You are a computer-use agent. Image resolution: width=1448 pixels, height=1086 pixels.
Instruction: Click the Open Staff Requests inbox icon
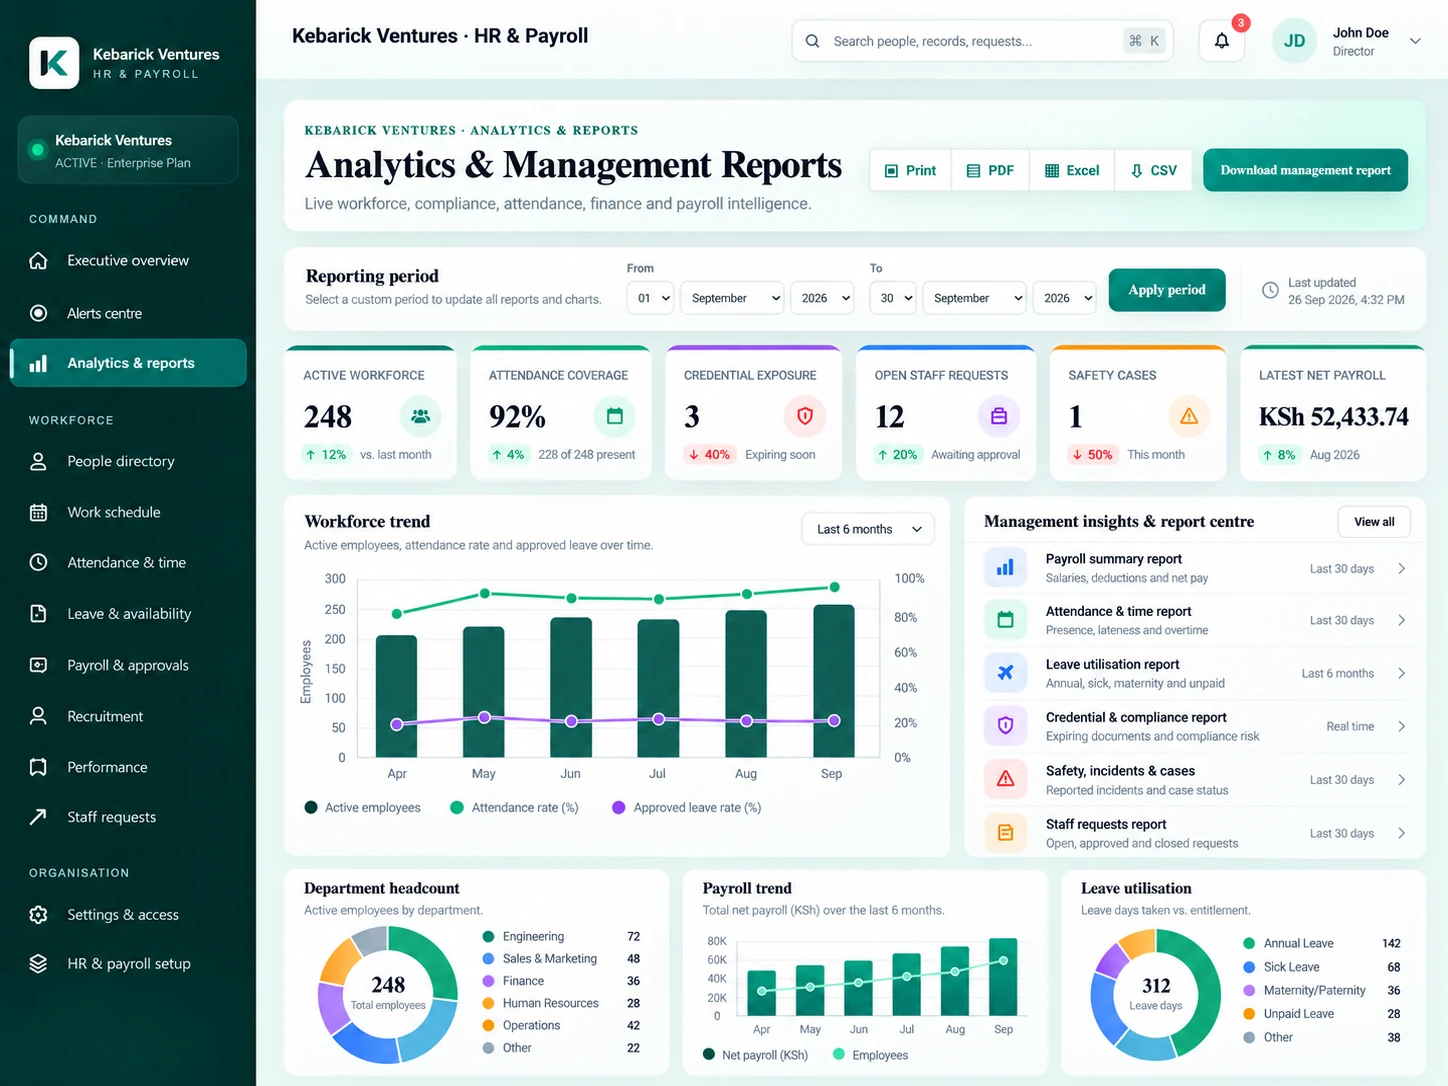point(998,416)
